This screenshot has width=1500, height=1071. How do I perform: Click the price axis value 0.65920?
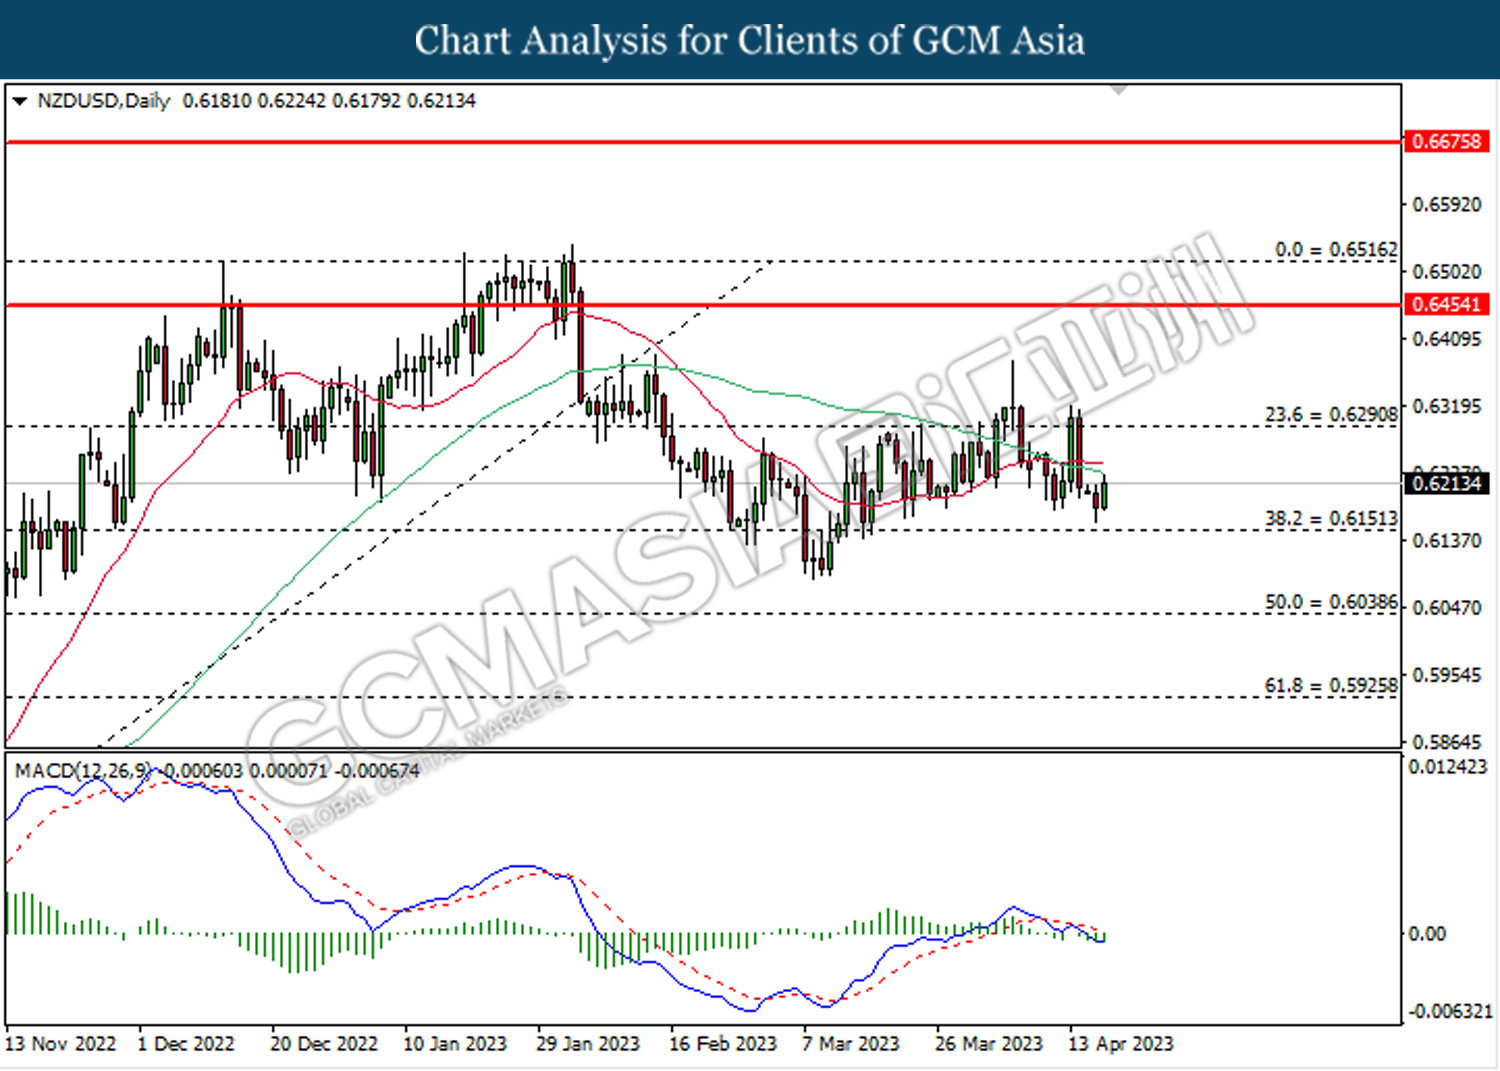(x=1446, y=205)
